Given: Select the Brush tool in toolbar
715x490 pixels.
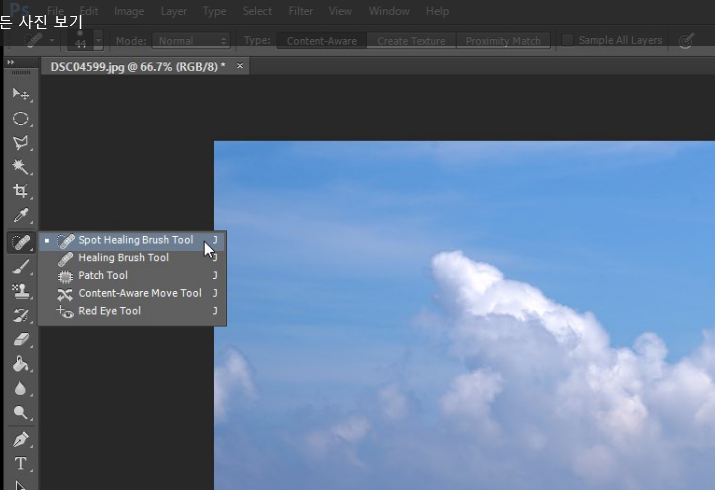Looking at the screenshot, I should coord(21,267).
